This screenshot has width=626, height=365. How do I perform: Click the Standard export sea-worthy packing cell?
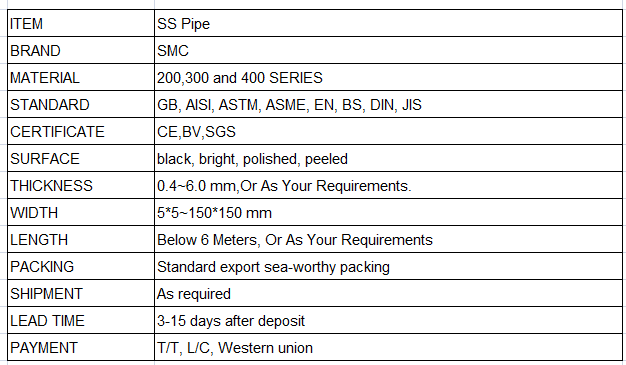pos(388,266)
